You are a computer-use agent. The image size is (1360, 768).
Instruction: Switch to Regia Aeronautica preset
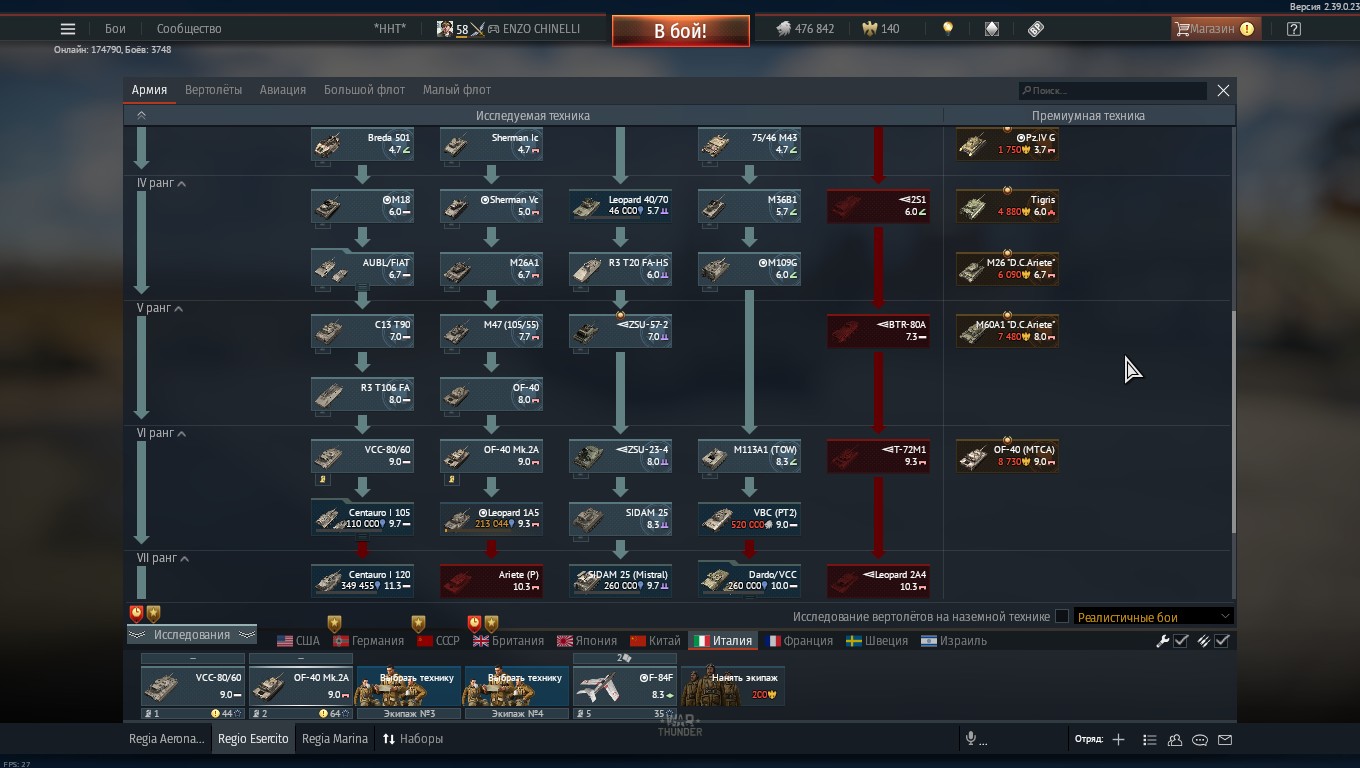tap(166, 739)
